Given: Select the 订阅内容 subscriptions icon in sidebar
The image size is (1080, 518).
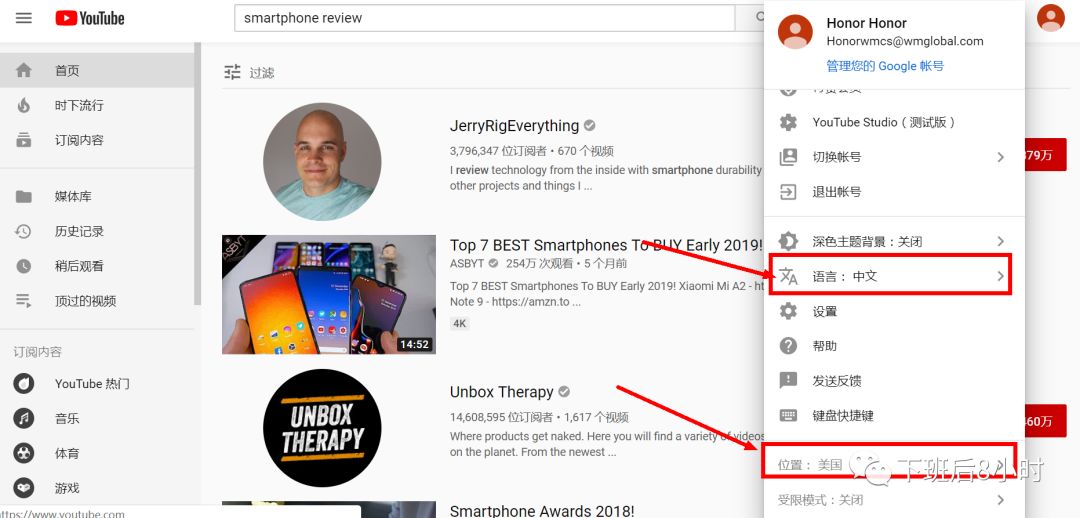Looking at the screenshot, I should pos(24,140).
